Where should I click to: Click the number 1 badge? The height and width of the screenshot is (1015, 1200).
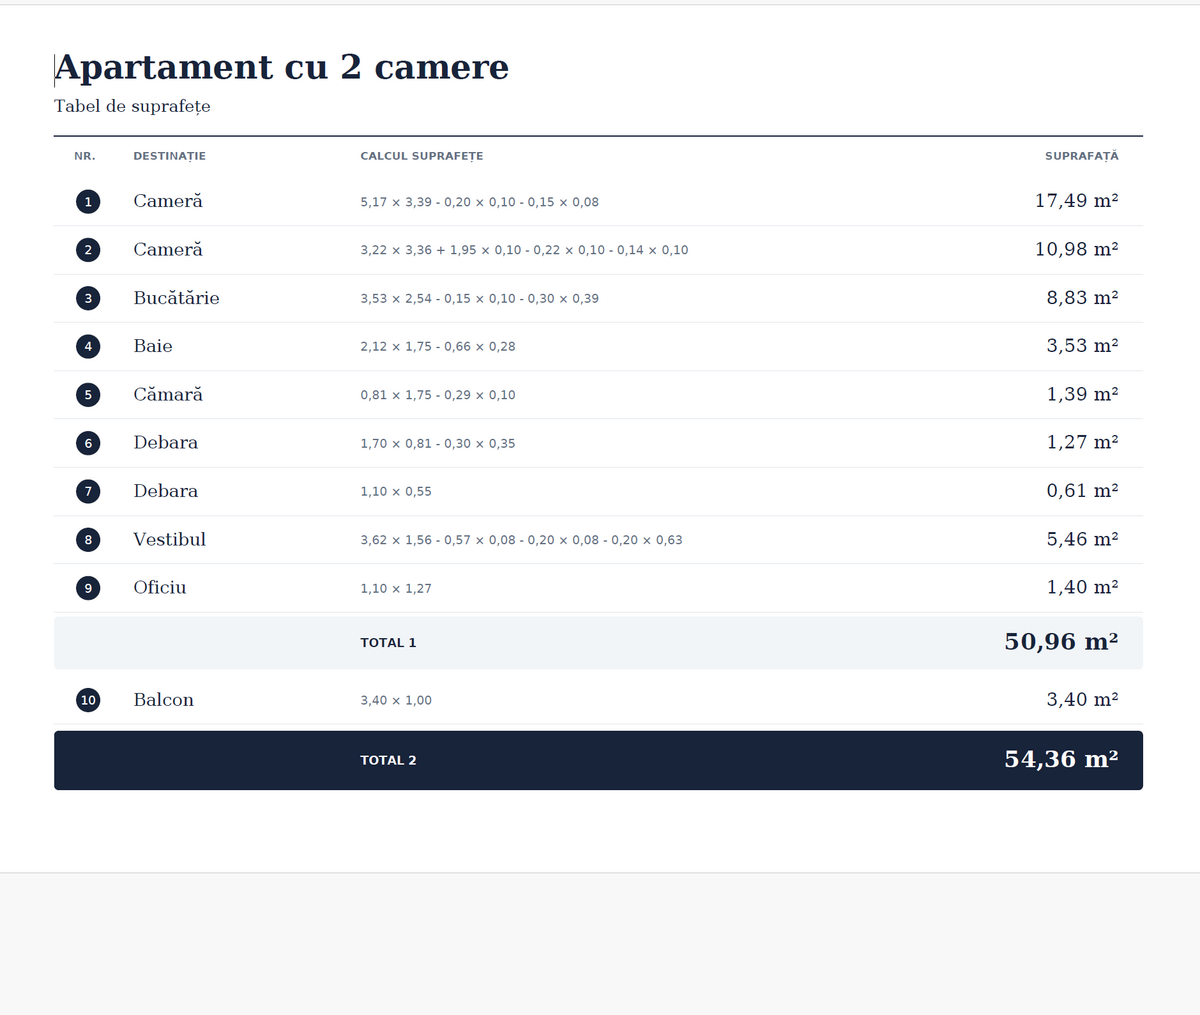point(88,202)
